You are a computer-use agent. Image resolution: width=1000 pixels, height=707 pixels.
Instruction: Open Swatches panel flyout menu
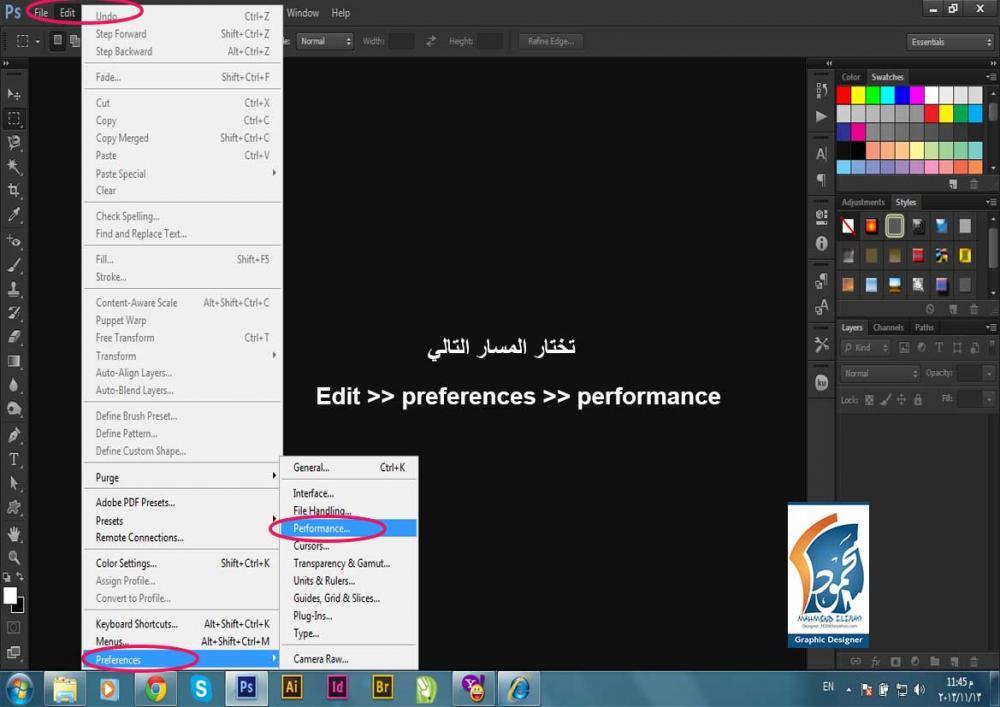click(991, 77)
